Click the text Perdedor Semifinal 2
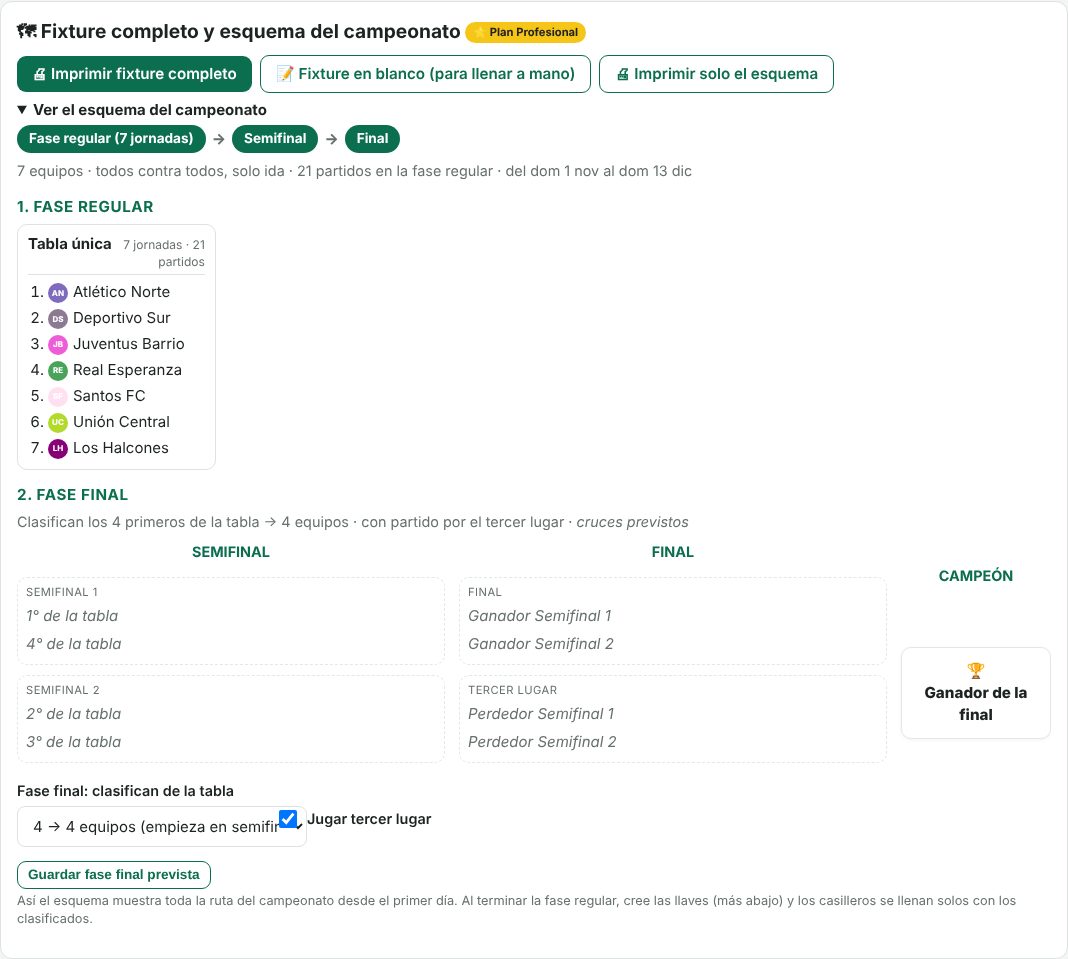The width and height of the screenshot is (1068, 959). point(541,742)
